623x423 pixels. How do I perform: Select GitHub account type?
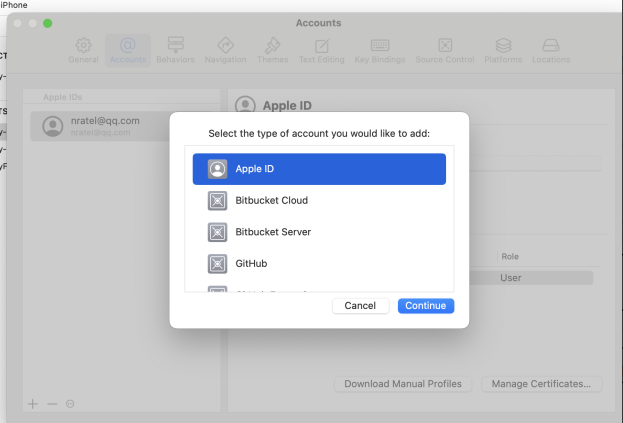click(319, 264)
